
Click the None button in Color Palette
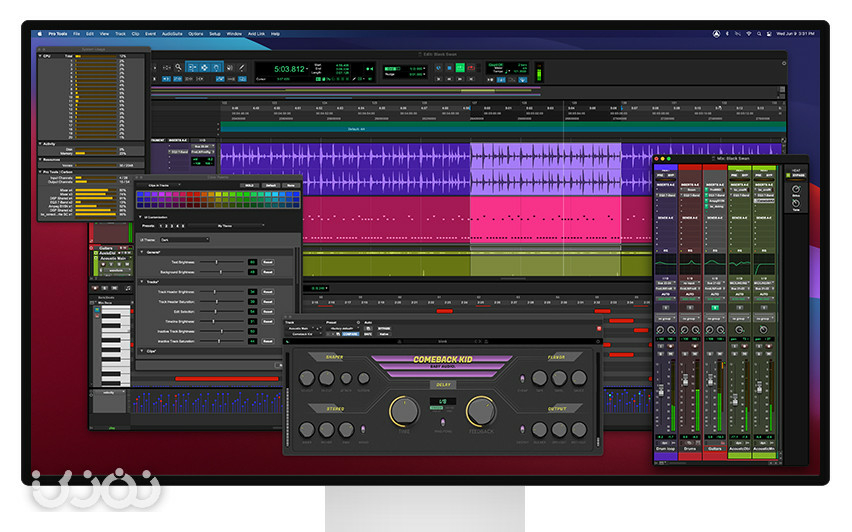click(x=291, y=185)
